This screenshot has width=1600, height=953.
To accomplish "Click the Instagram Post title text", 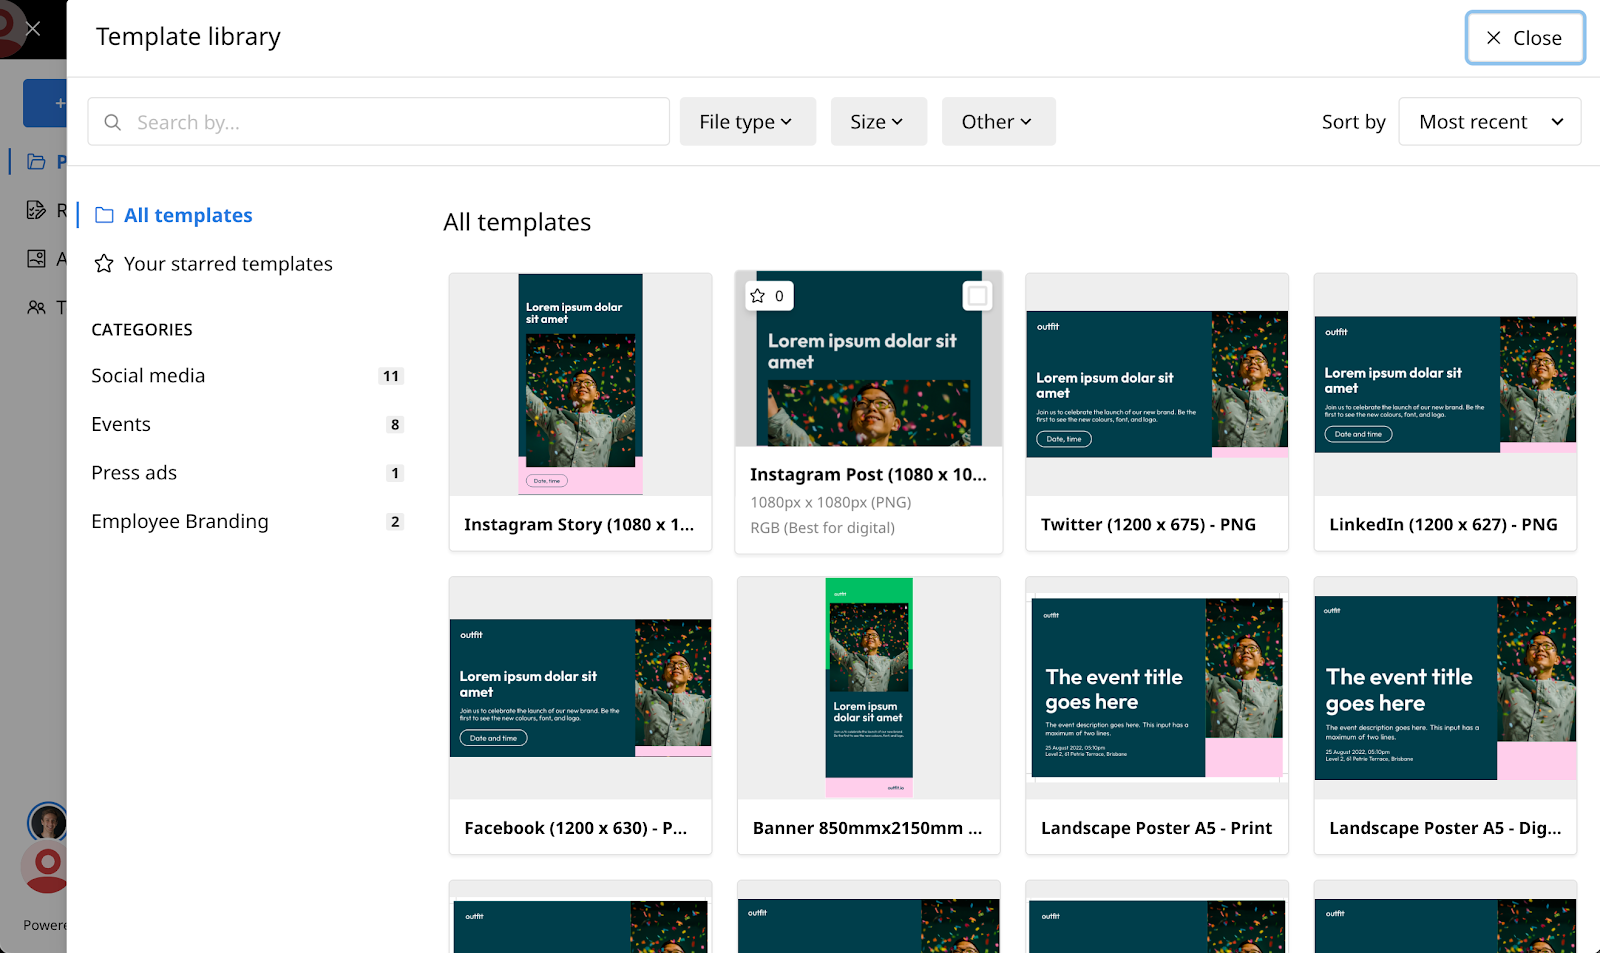I will (868, 475).
